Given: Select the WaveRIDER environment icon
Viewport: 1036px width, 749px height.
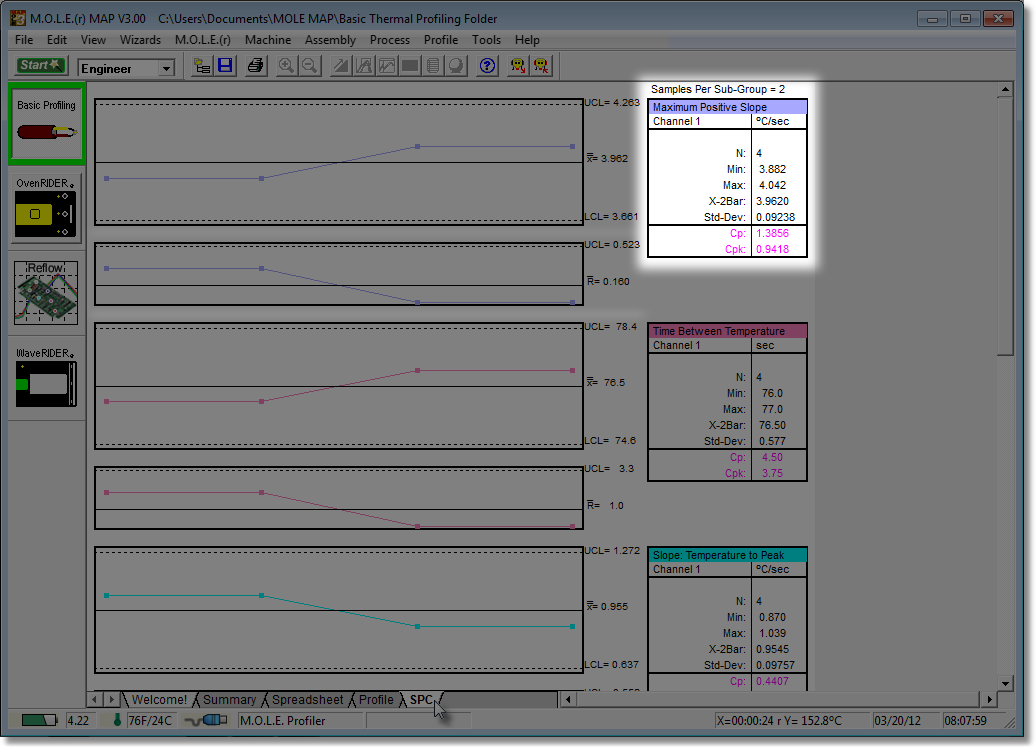Looking at the screenshot, I should (46, 377).
